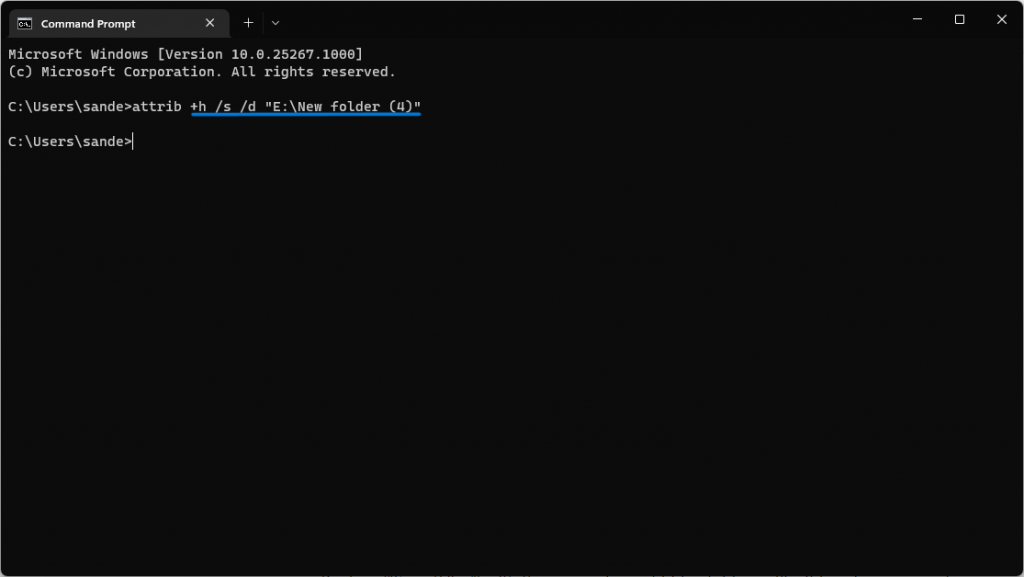The width and height of the screenshot is (1024, 577).
Task: Click the blank terminal area below prompt
Action: pos(512,359)
